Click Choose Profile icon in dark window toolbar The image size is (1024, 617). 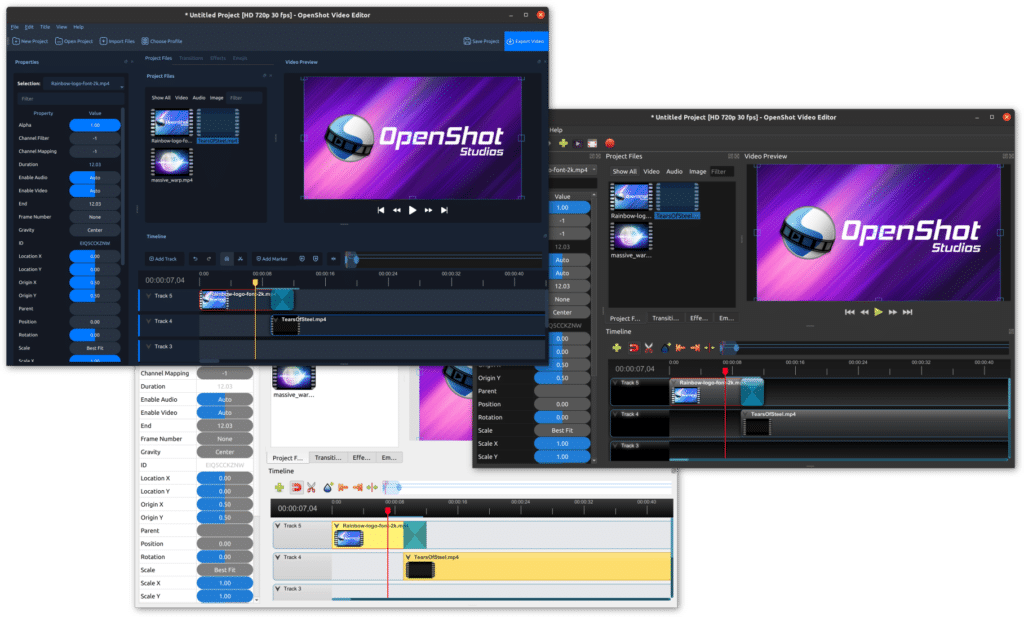[x=578, y=143]
